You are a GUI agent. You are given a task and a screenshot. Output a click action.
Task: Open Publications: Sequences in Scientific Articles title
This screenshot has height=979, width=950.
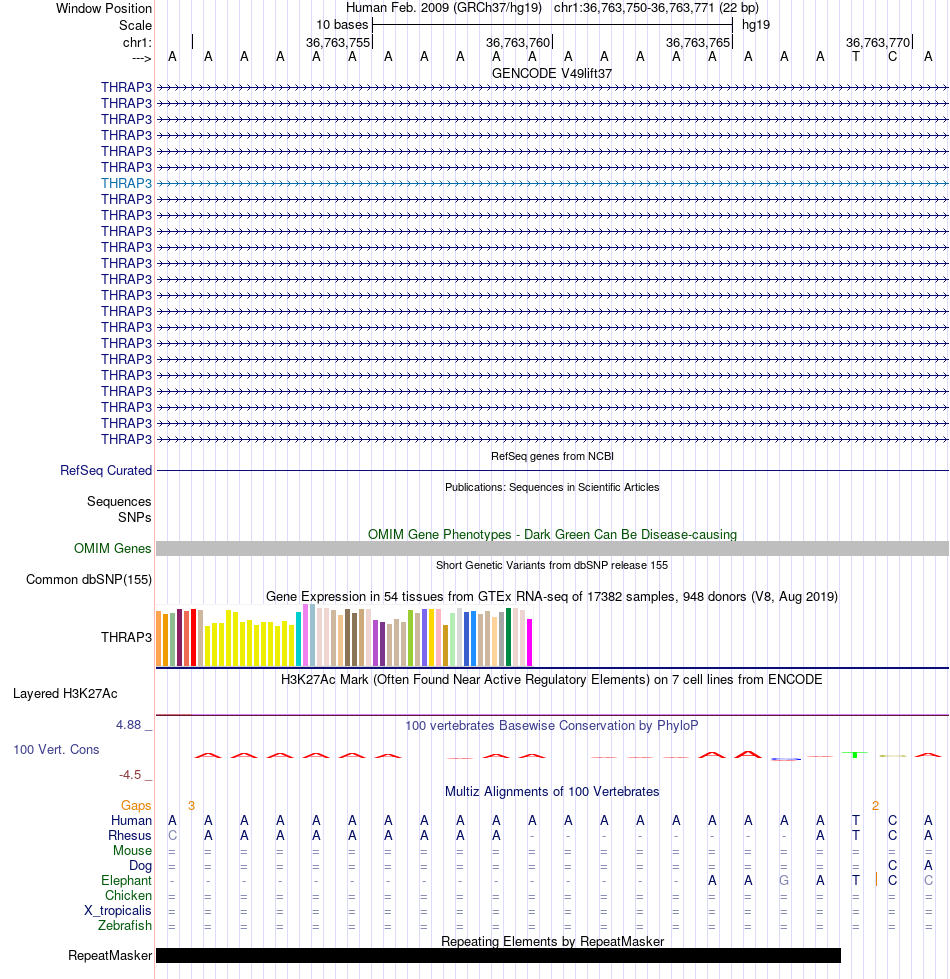[x=552, y=487]
